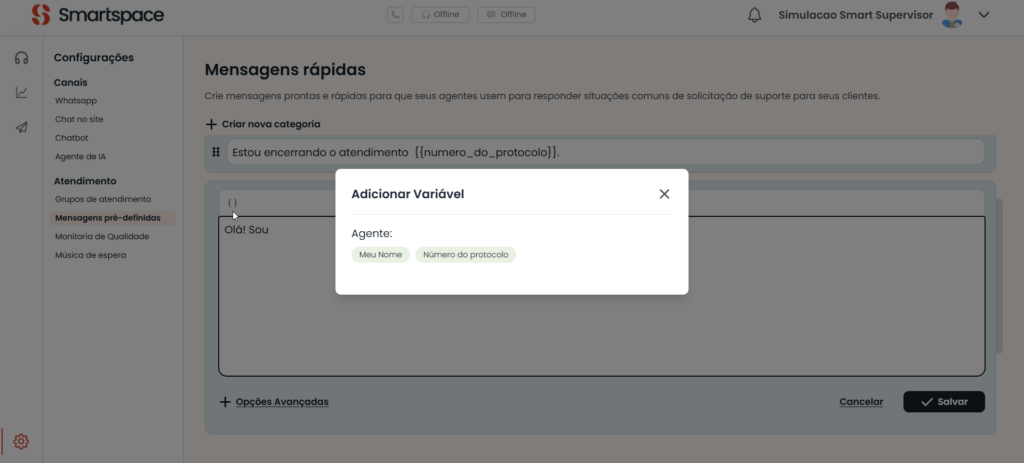Click the headset icon in left sidebar
This screenshot has height=463, width=1024.
(x=21, y=58)
